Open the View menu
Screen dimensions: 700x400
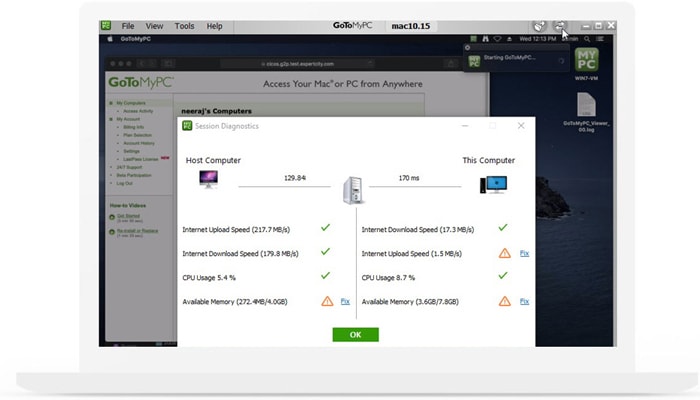154,25
